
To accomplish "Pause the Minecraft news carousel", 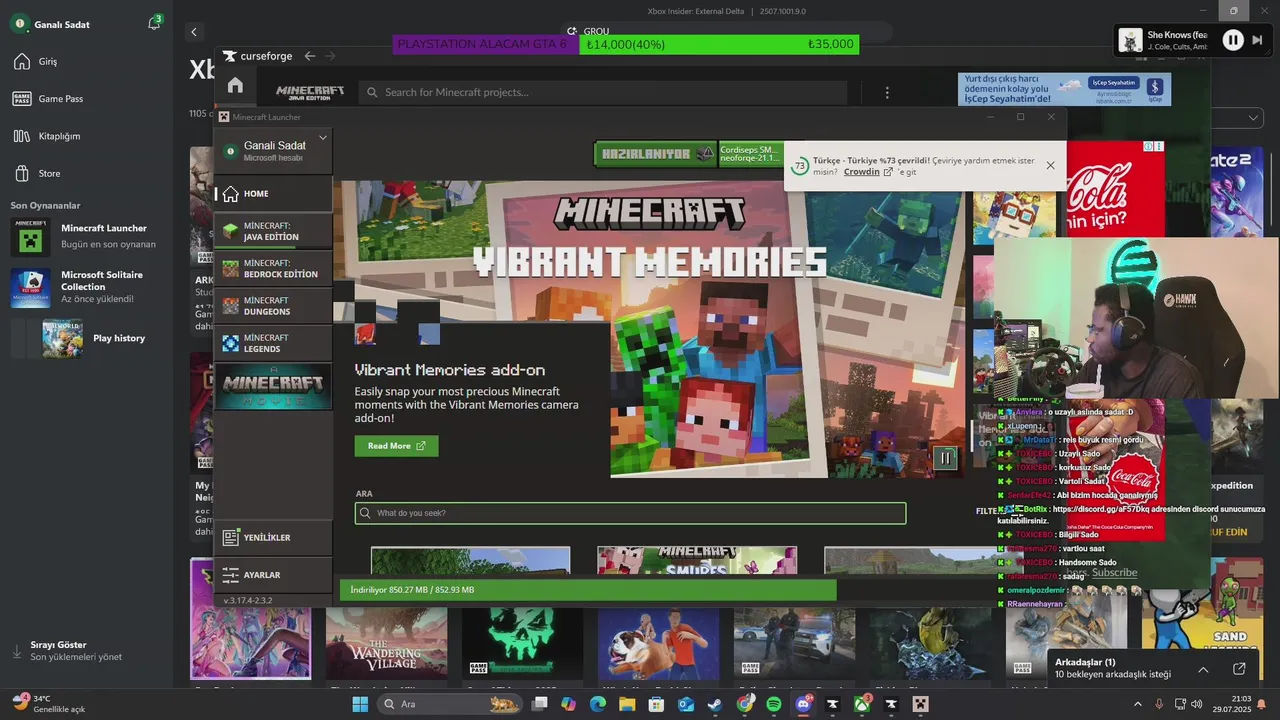I will (945, 458).
